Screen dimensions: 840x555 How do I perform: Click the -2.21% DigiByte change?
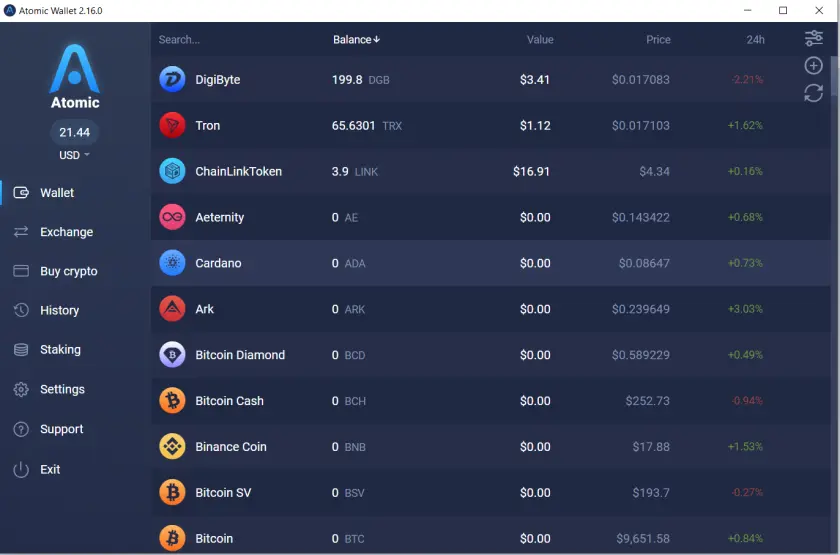[747, 80]
